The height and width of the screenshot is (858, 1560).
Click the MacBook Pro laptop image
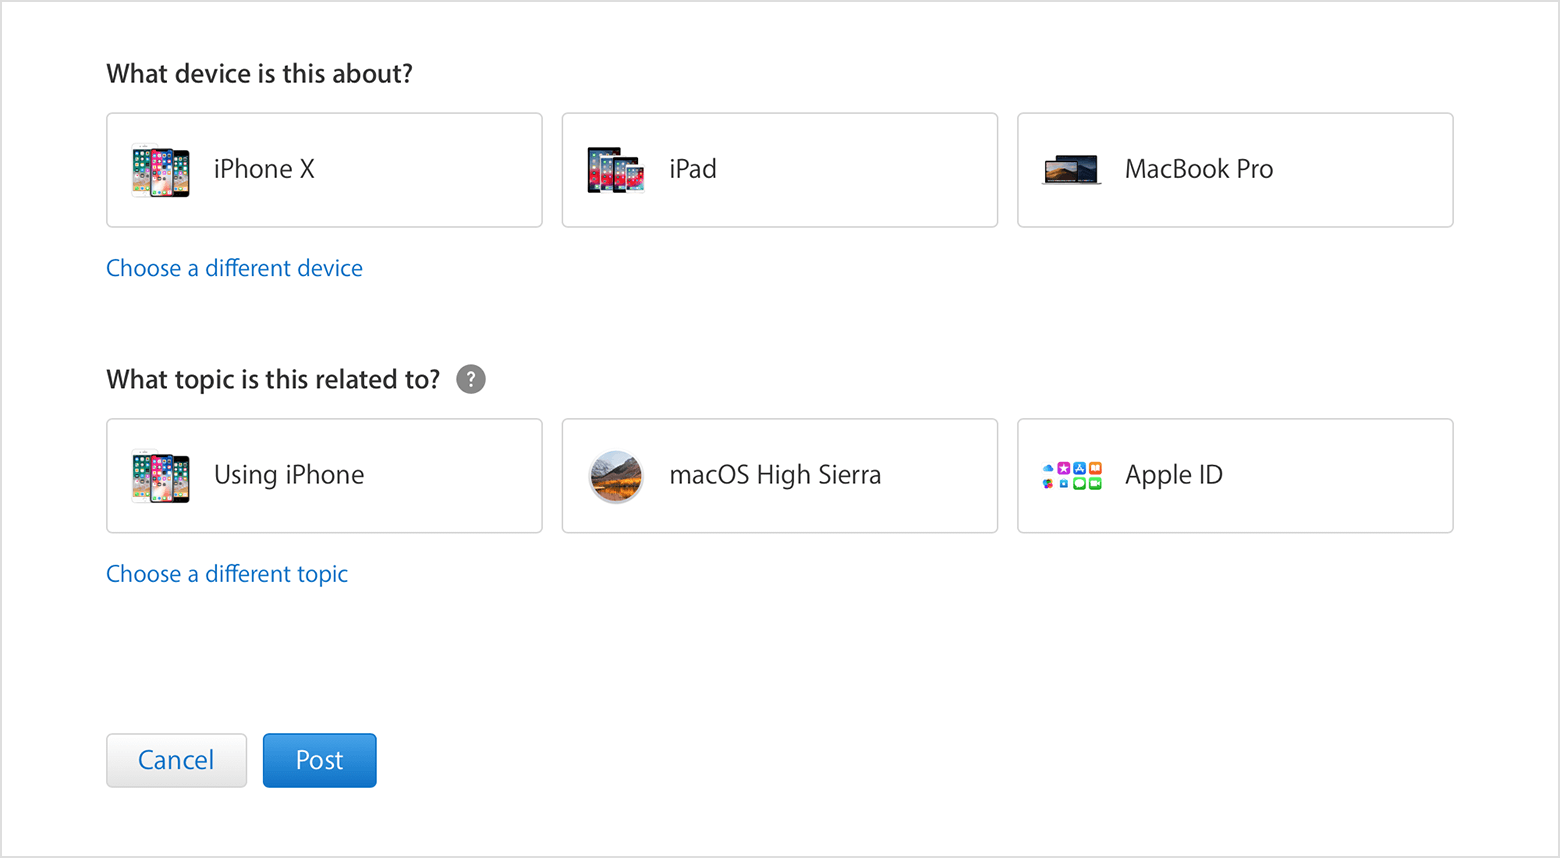pyautogui.click(x=1071, y=170)
